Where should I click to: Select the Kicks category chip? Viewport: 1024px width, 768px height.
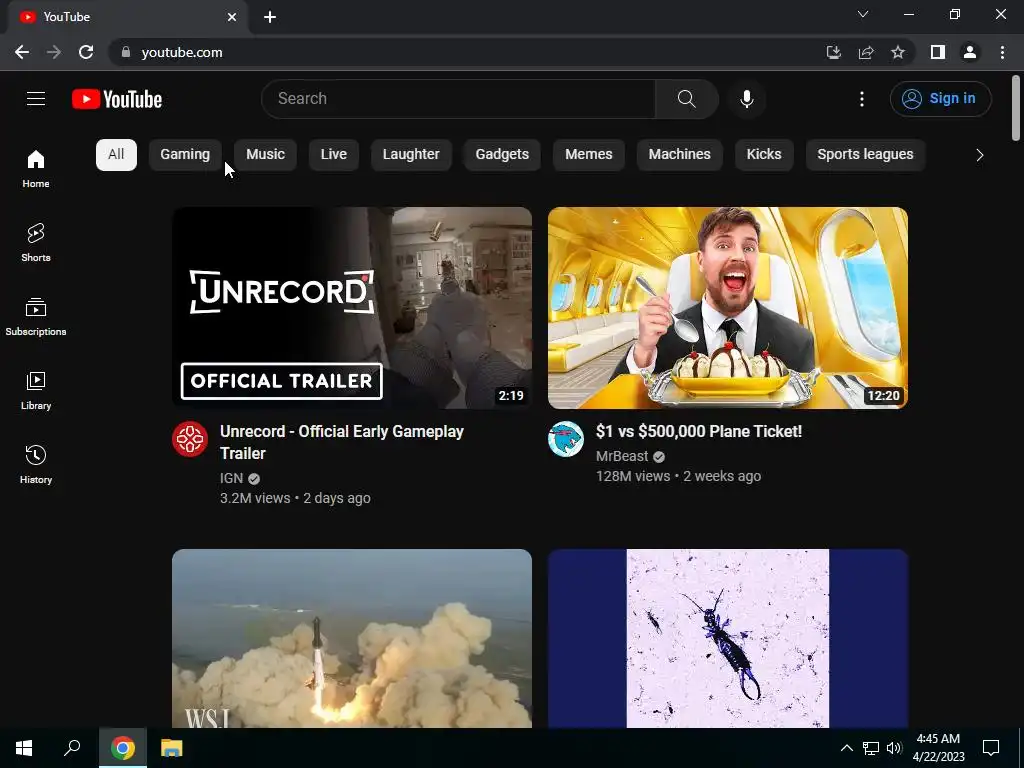(764, 155)
